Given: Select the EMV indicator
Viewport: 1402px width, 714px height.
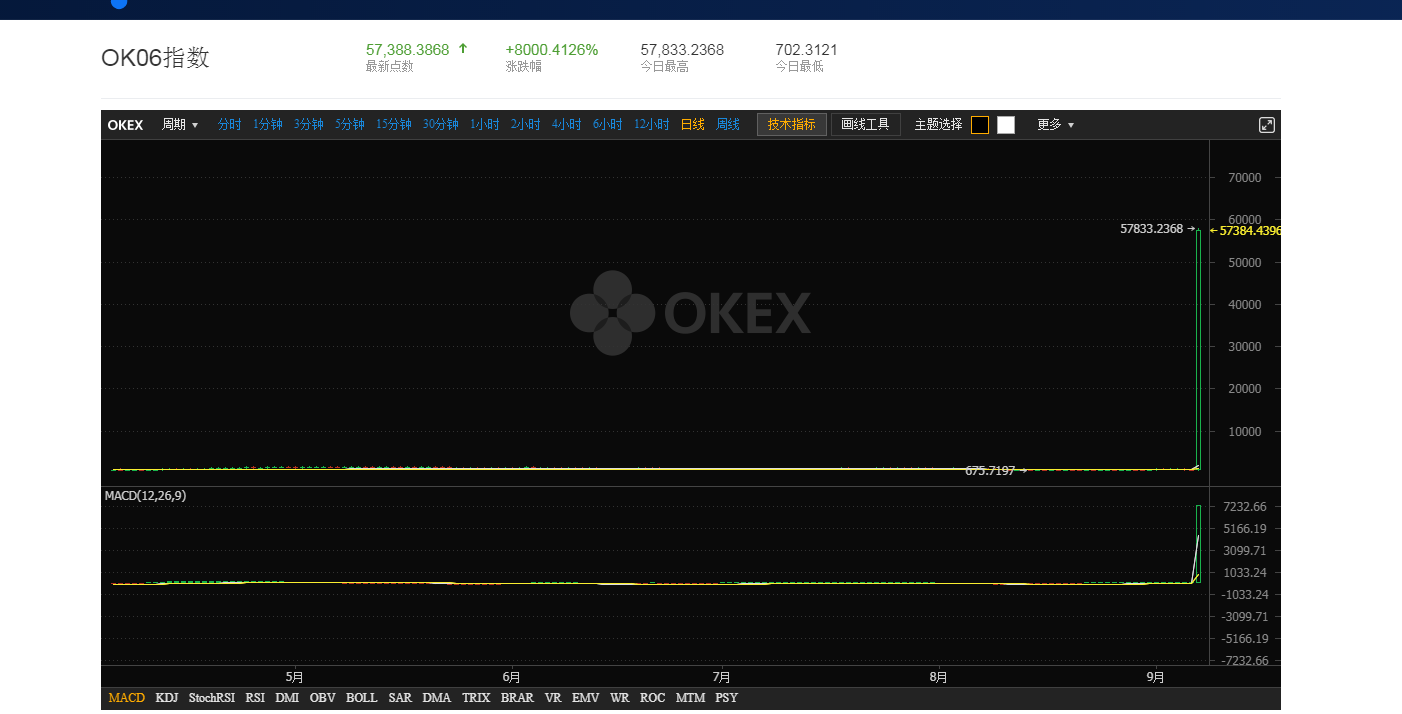Looking at the screenshot, I should pos(586,698).
